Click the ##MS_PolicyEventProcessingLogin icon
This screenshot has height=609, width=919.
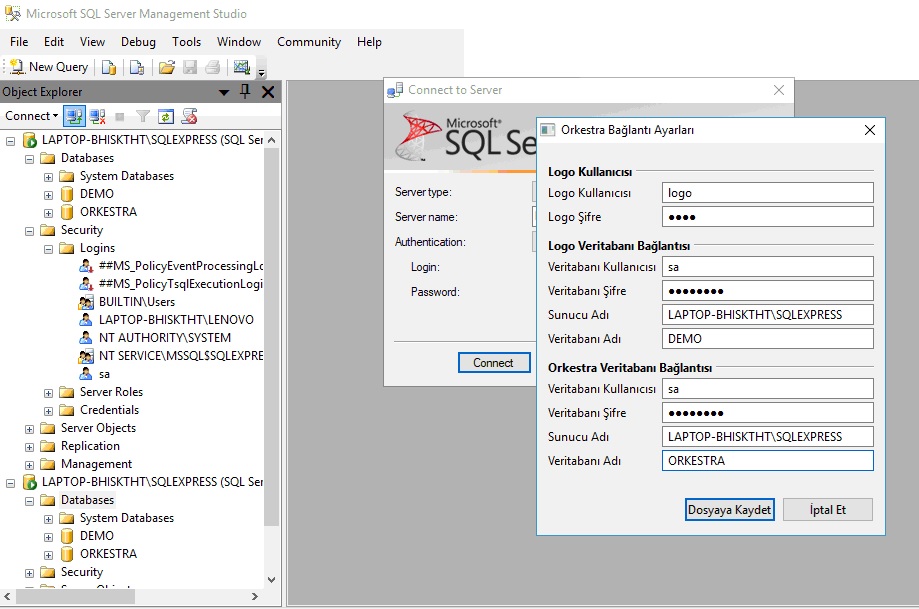86,266
